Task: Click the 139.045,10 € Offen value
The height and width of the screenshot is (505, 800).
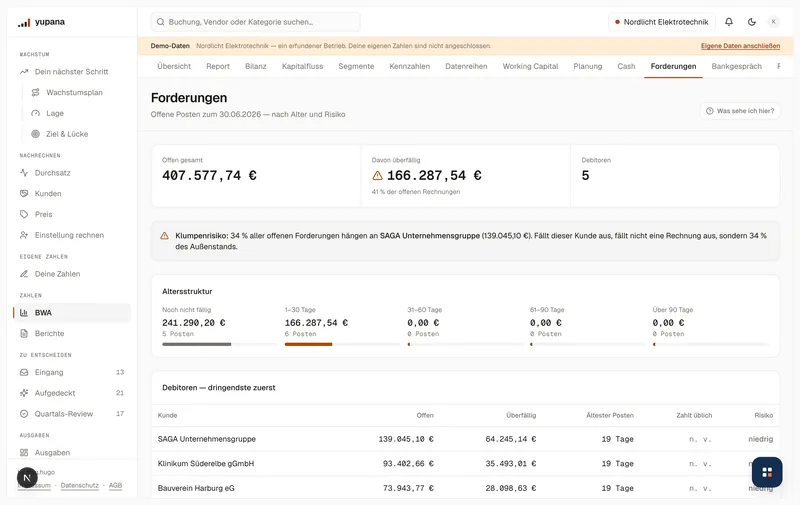Action: point(406,439)
